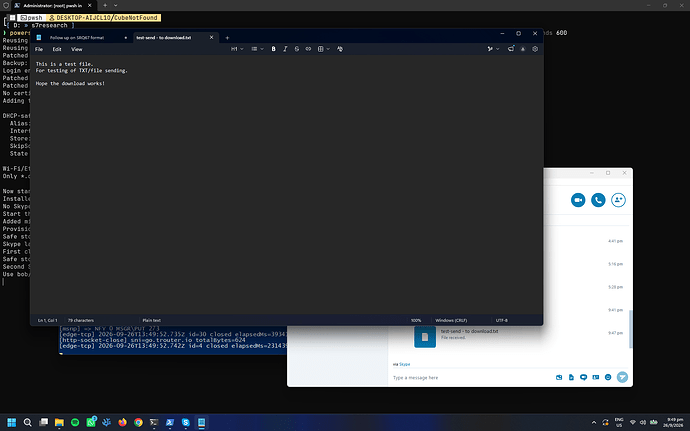Click the Skype send message button

tap(622, 377)
